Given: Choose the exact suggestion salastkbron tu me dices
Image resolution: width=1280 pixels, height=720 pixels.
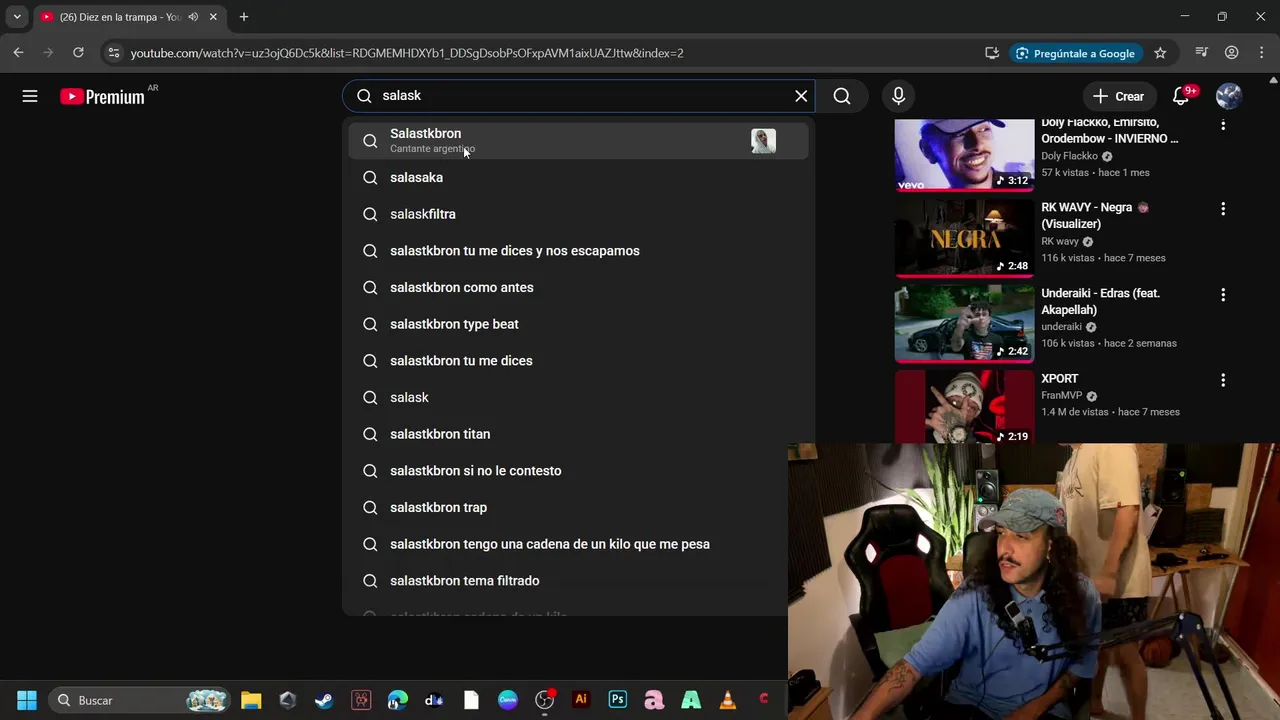Looking at the screenshot, I should [x=578, y=361].
